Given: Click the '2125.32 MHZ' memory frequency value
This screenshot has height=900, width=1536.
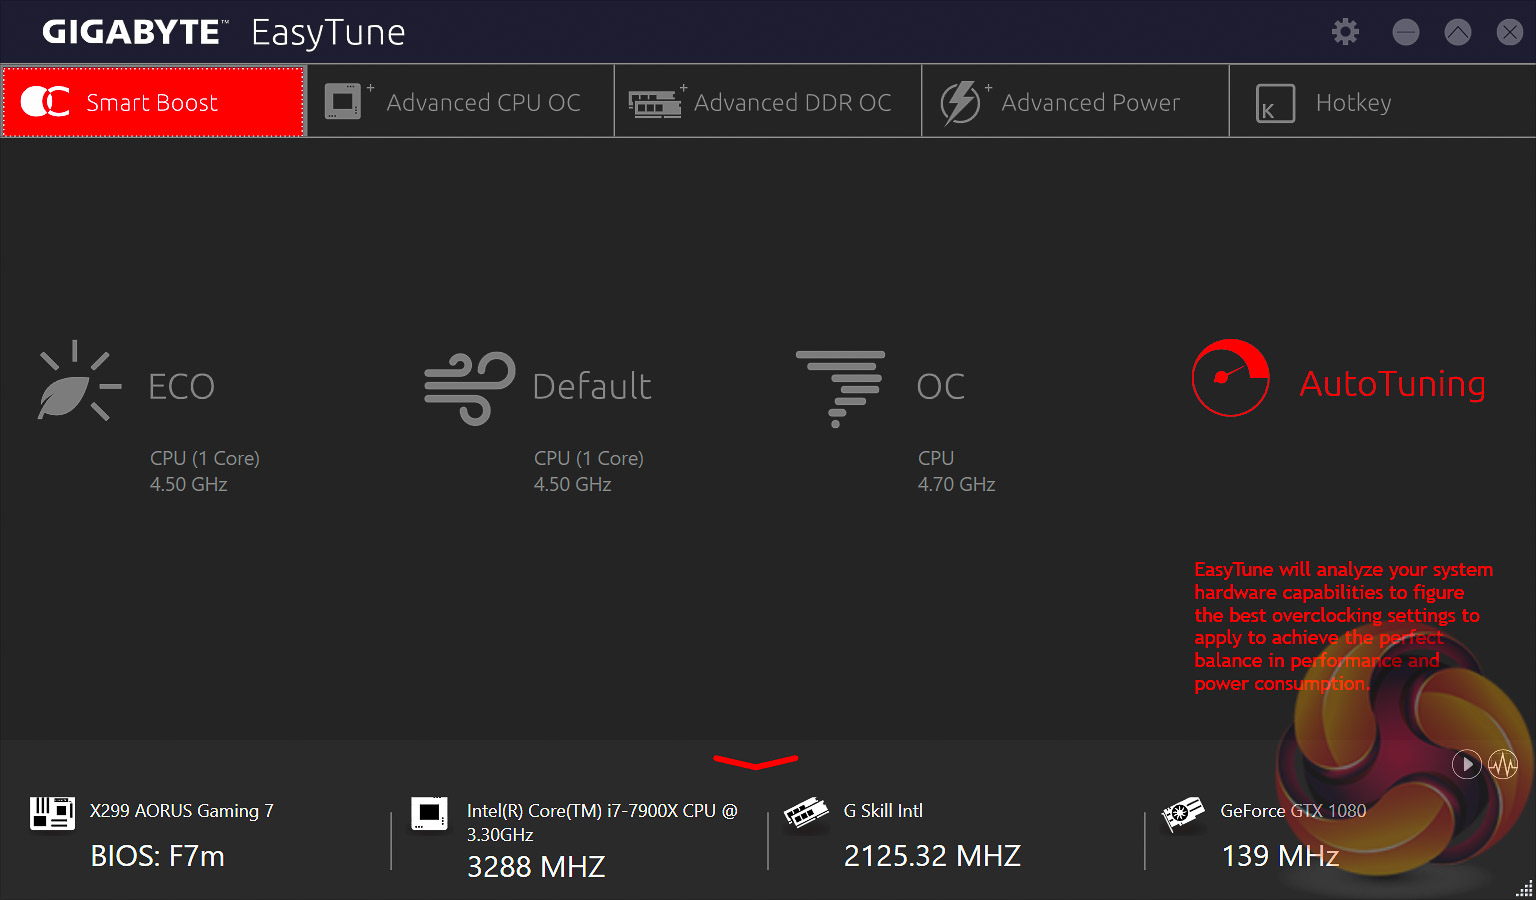Looking at the screenshot, I should 932,856.
